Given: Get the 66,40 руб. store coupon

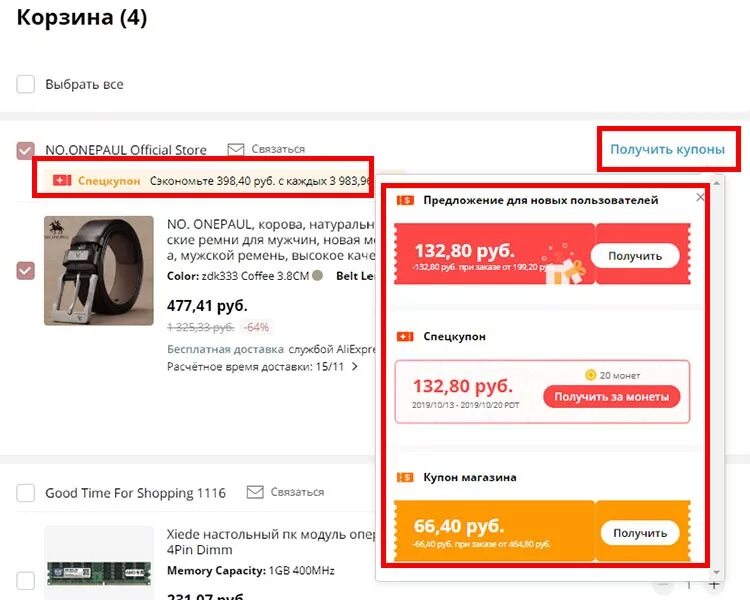Looking at the screenshot, I should click(x=640, y=533).
